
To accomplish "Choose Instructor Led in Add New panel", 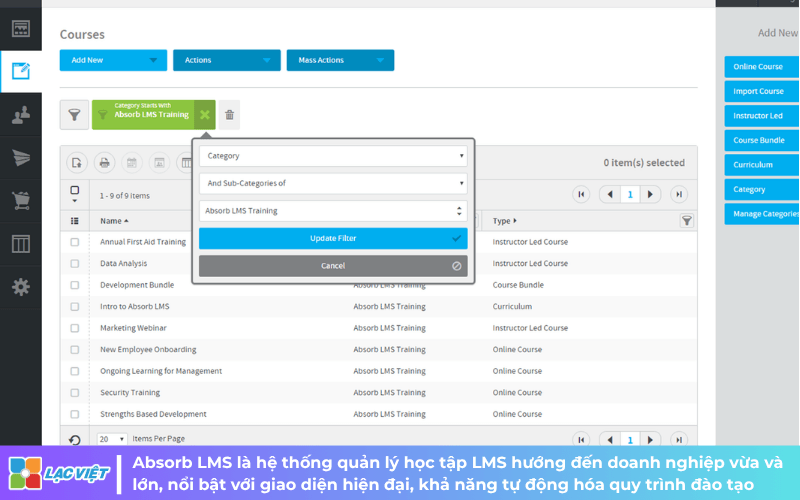I will pyautogui.click(x=762, y=116).
